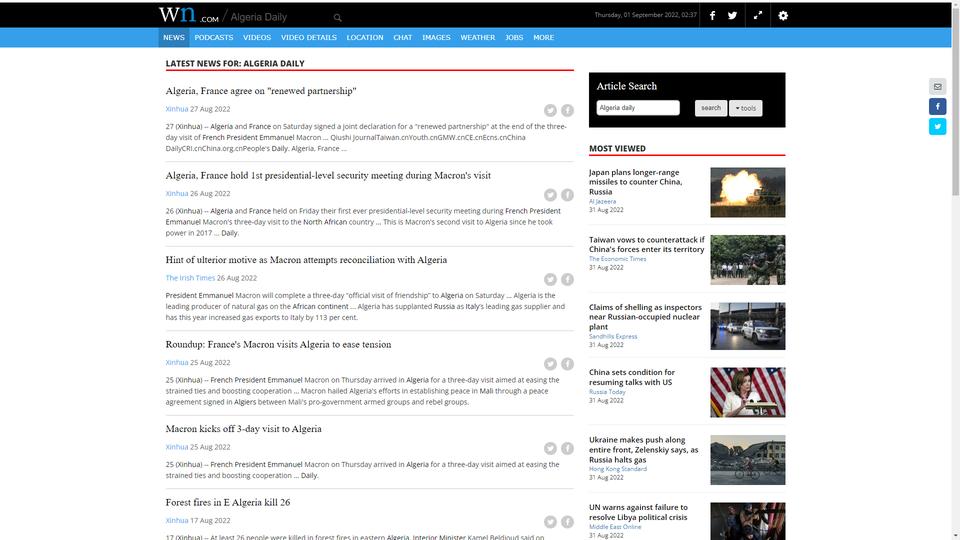Toggle fullscreen expand icon in header

758,15
